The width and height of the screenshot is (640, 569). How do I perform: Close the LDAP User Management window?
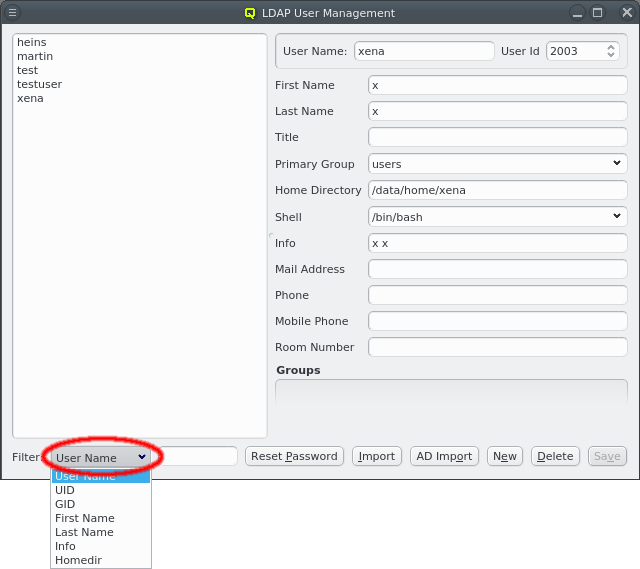627,13
